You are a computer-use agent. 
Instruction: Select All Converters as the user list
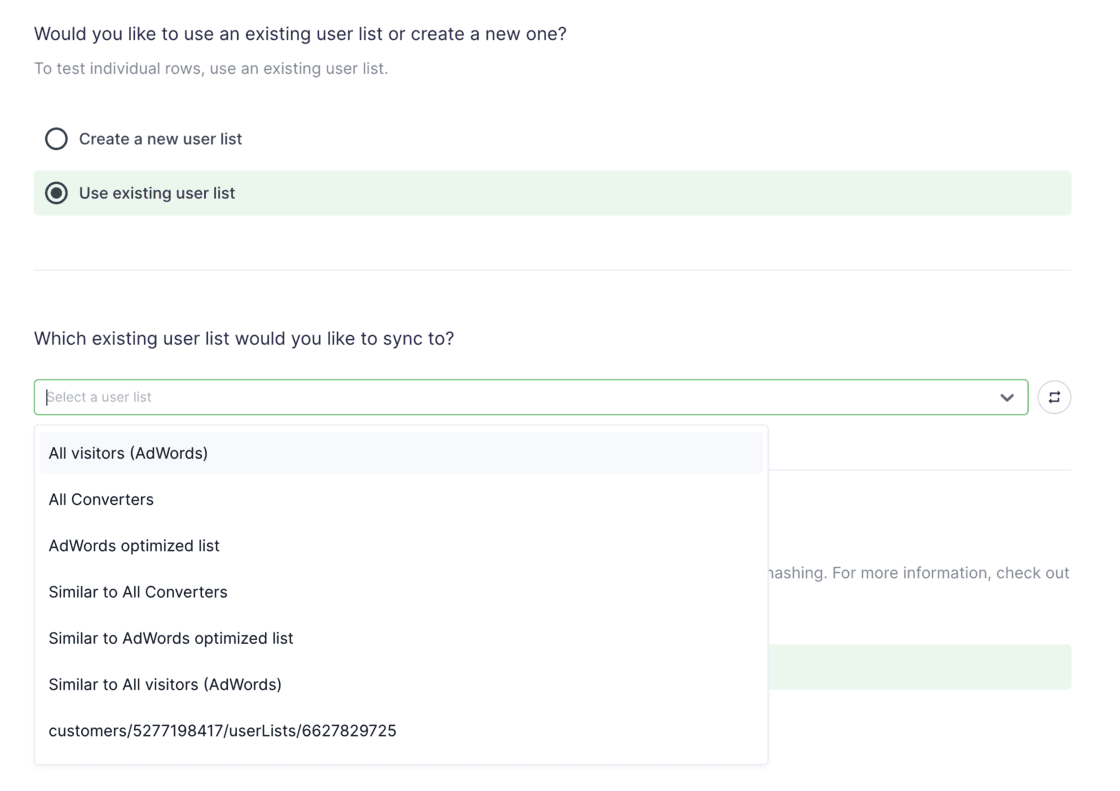(x=101, y=499)
